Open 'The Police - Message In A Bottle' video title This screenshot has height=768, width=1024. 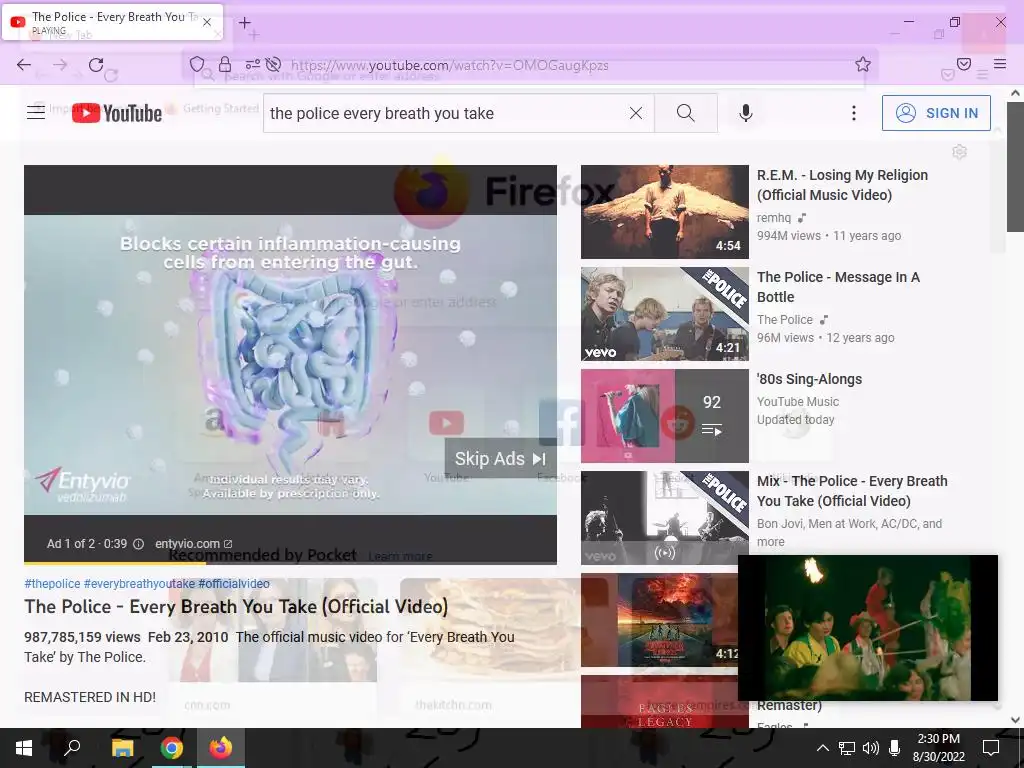coord(839,287)
